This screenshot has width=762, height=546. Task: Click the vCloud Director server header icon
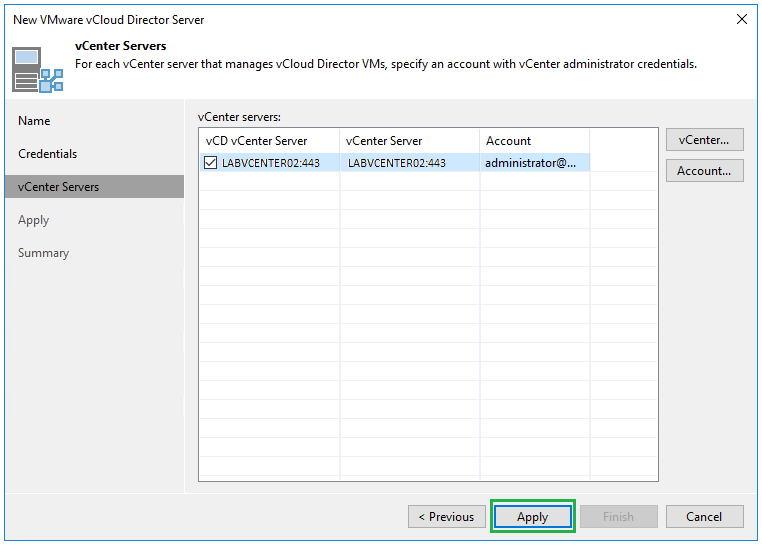[38, 68]
